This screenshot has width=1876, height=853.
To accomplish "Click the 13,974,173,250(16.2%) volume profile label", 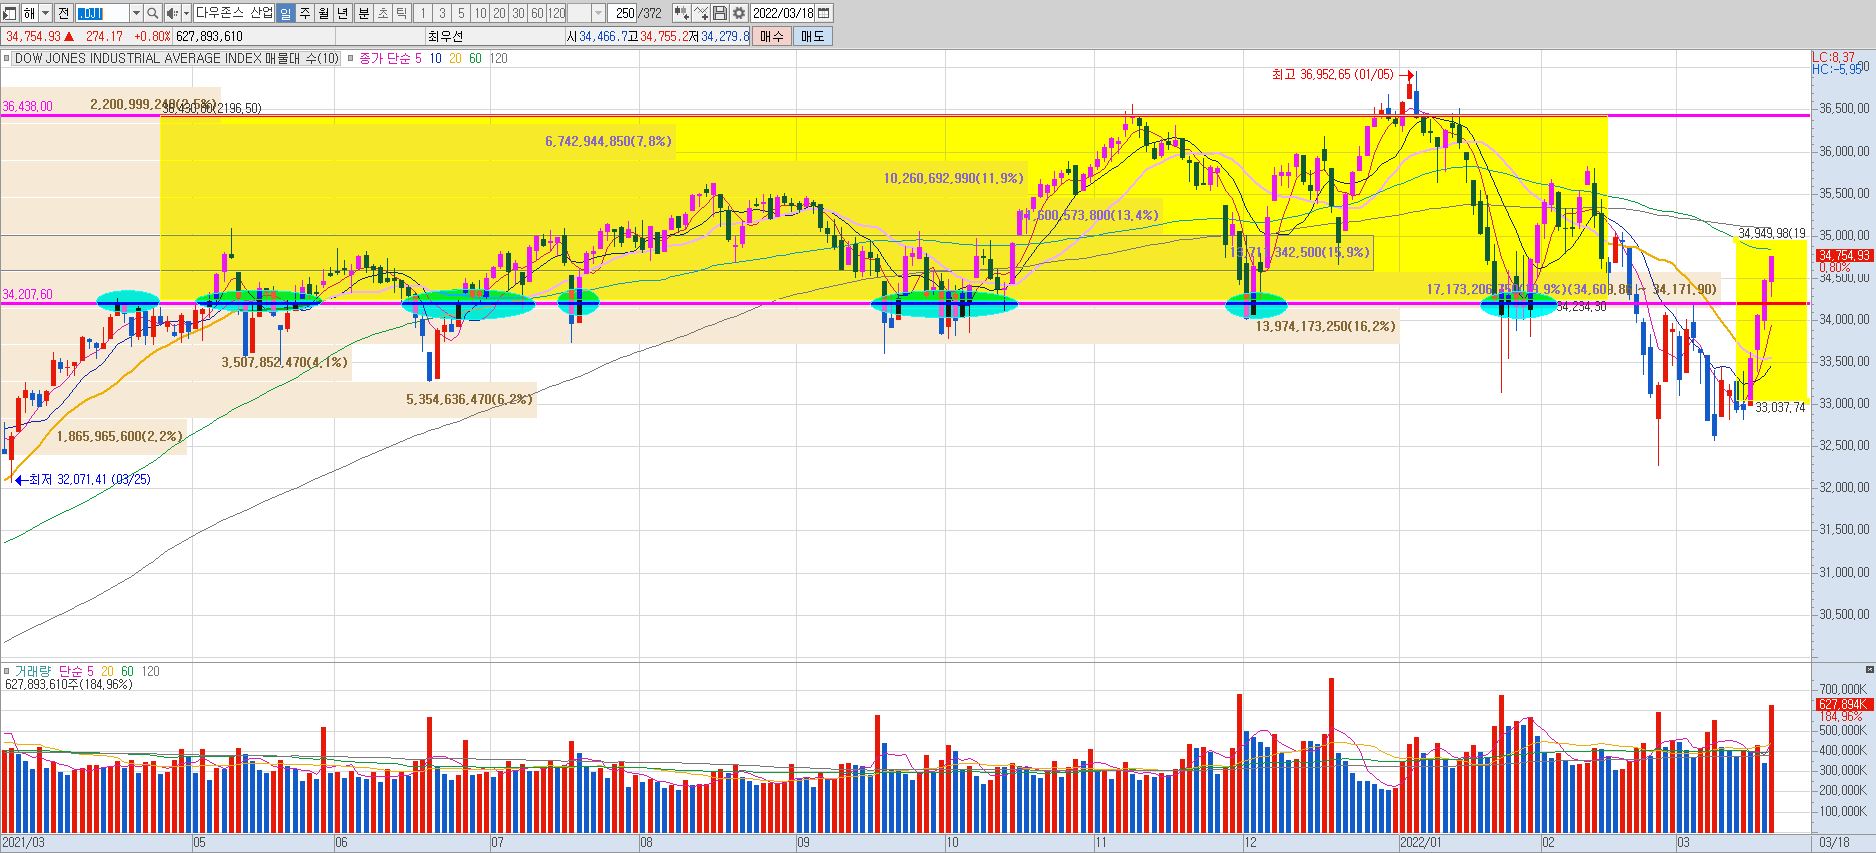I will tap(1326, 327).
